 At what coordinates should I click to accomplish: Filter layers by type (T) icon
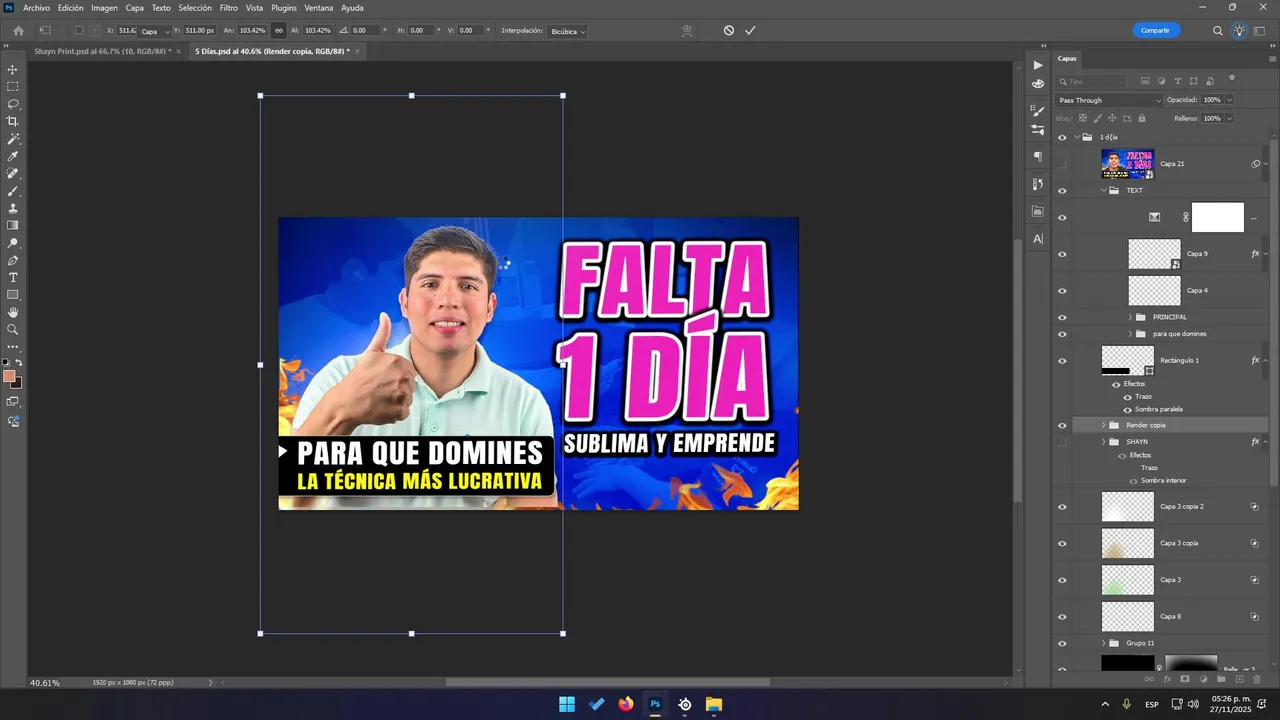point(1178,81)
